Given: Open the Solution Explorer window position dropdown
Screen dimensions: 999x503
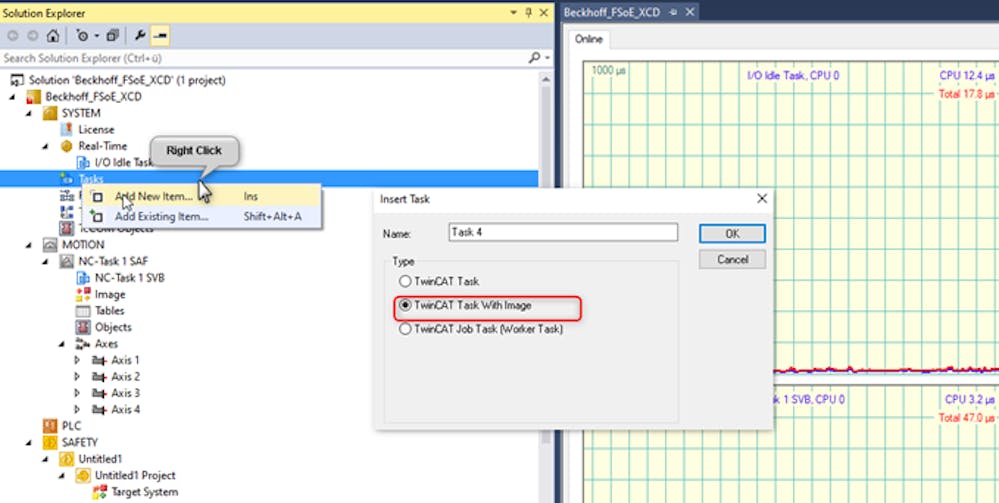Looking at the screenshot, I should tap(514, 13).
